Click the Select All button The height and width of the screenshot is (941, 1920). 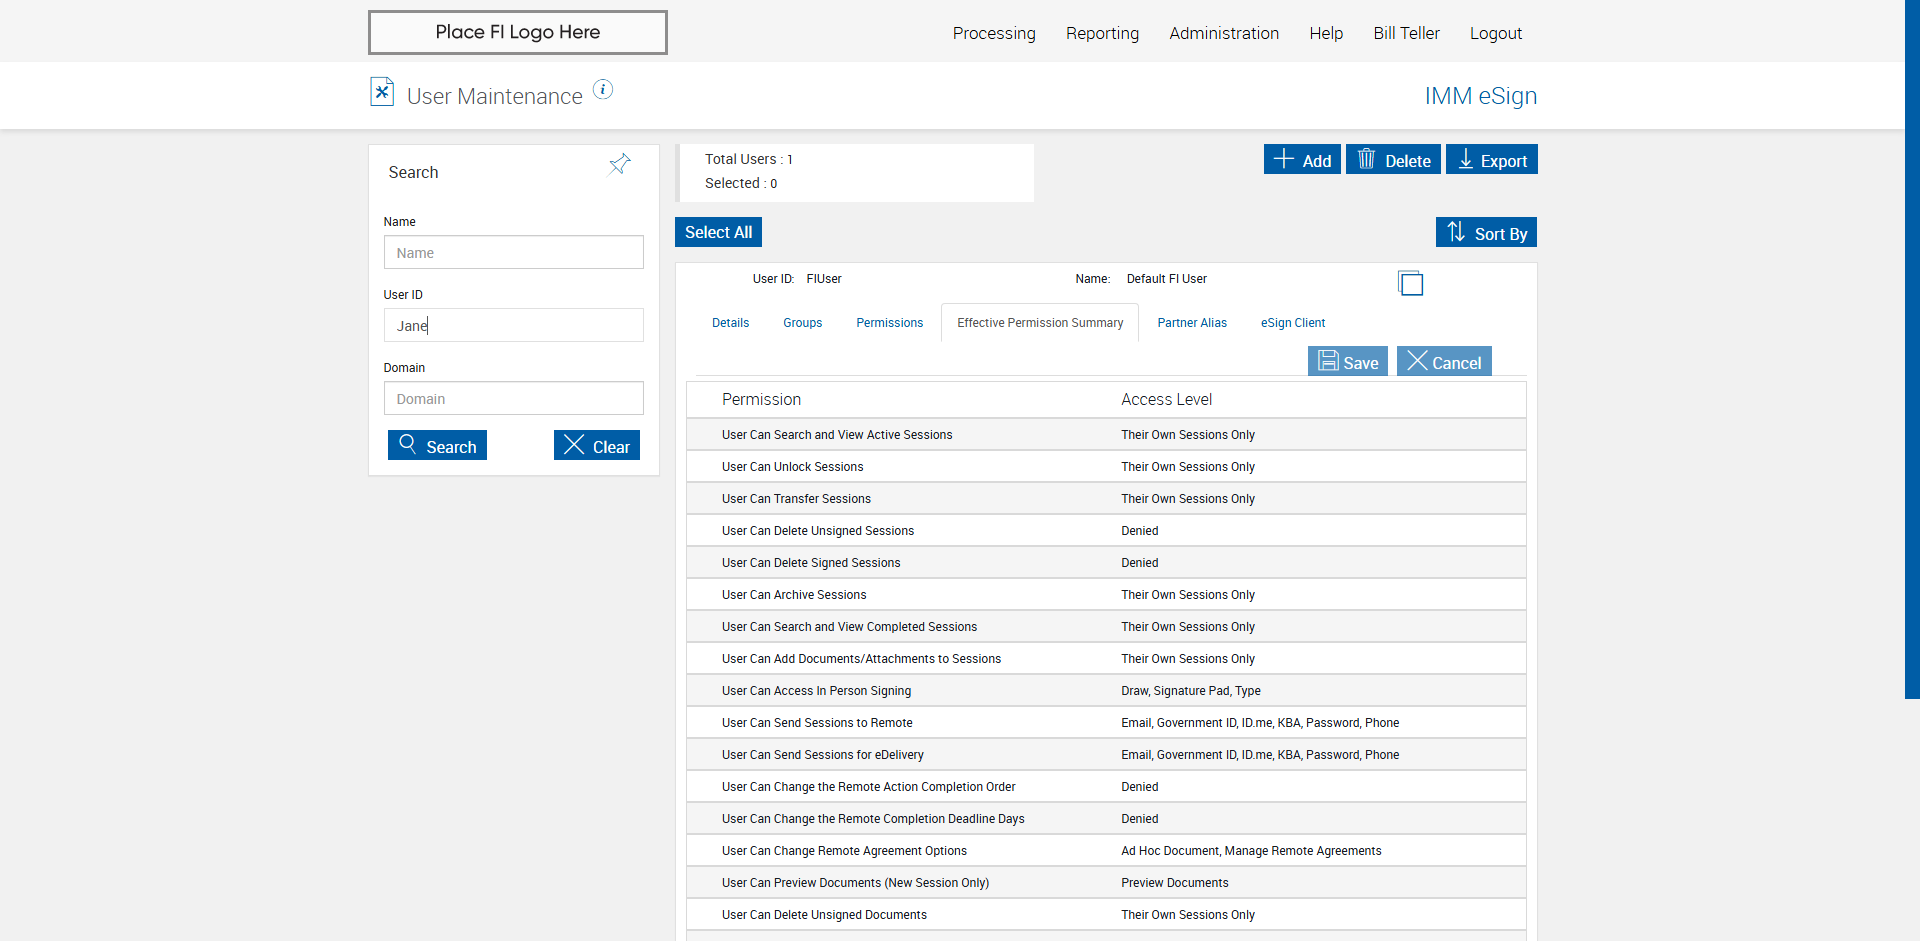pos(718,232)
